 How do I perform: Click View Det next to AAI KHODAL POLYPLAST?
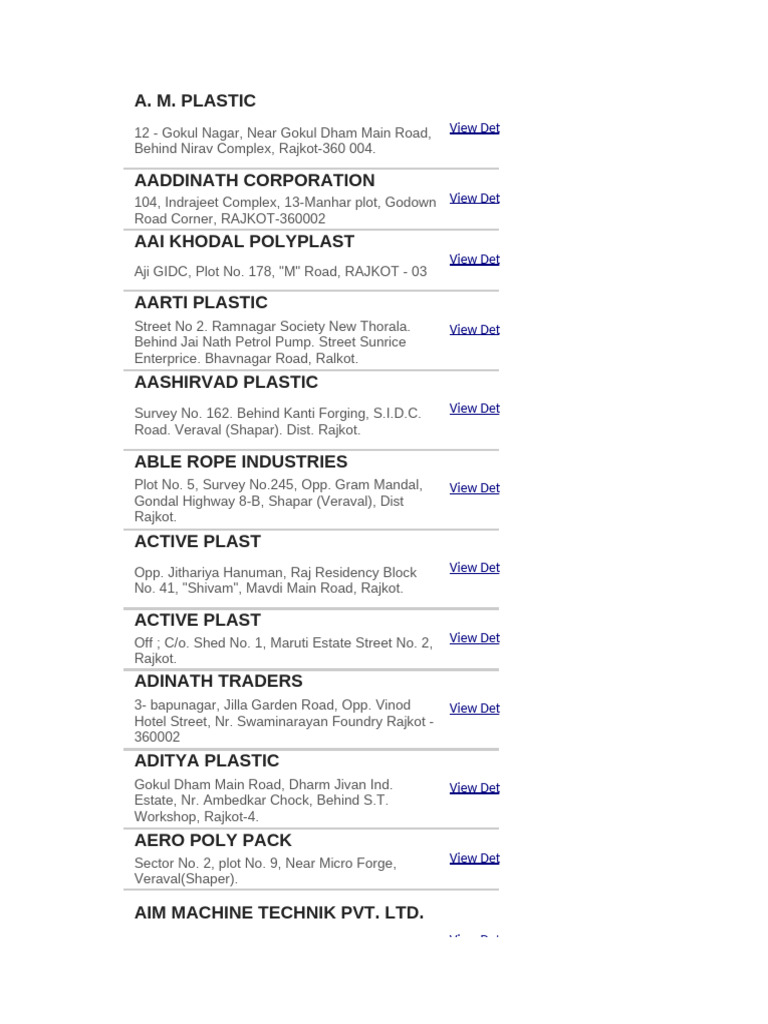pyautogui.click(x=474, y=259)
